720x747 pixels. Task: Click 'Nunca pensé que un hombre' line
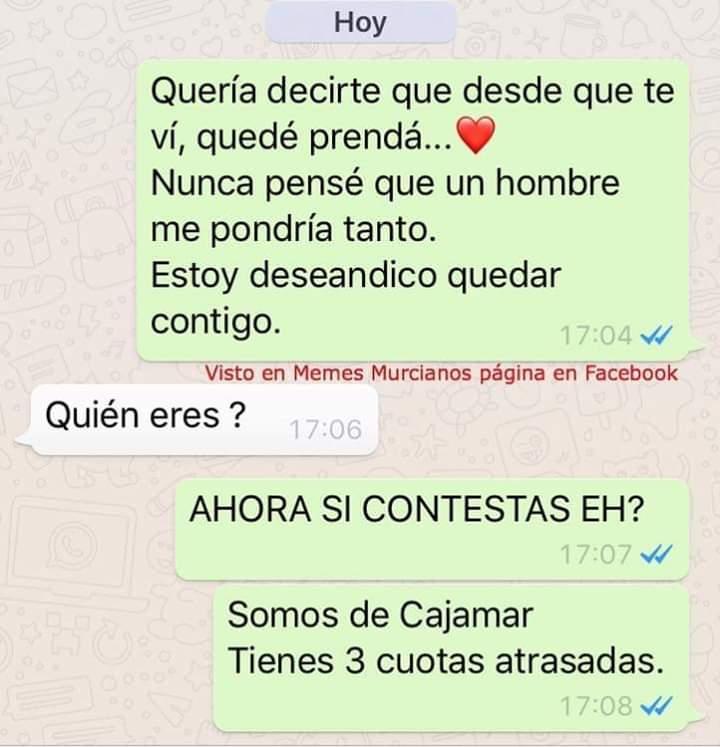[x=385, y=183]
